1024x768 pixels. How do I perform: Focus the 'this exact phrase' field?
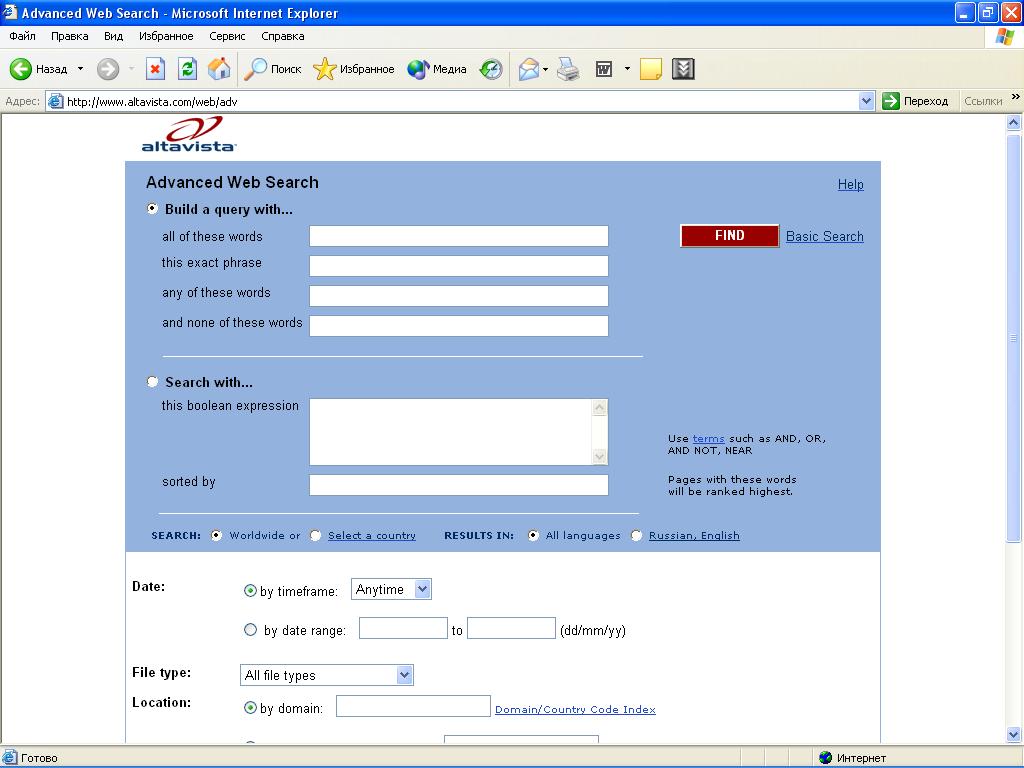pos(458,266)
